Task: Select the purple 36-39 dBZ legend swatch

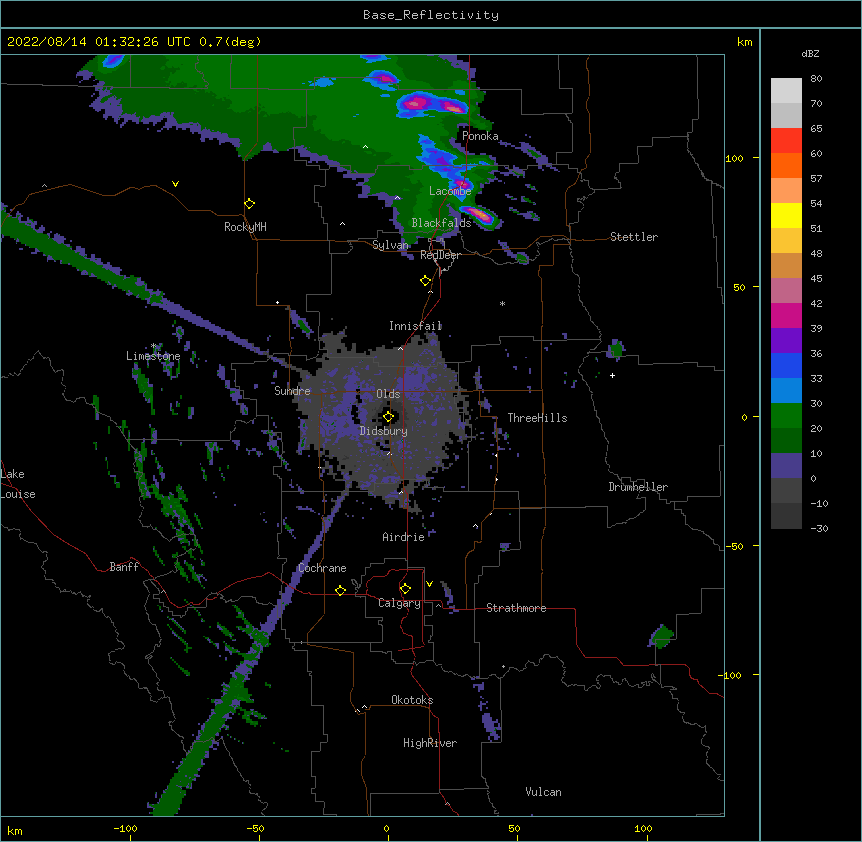Action: [786, 340]
